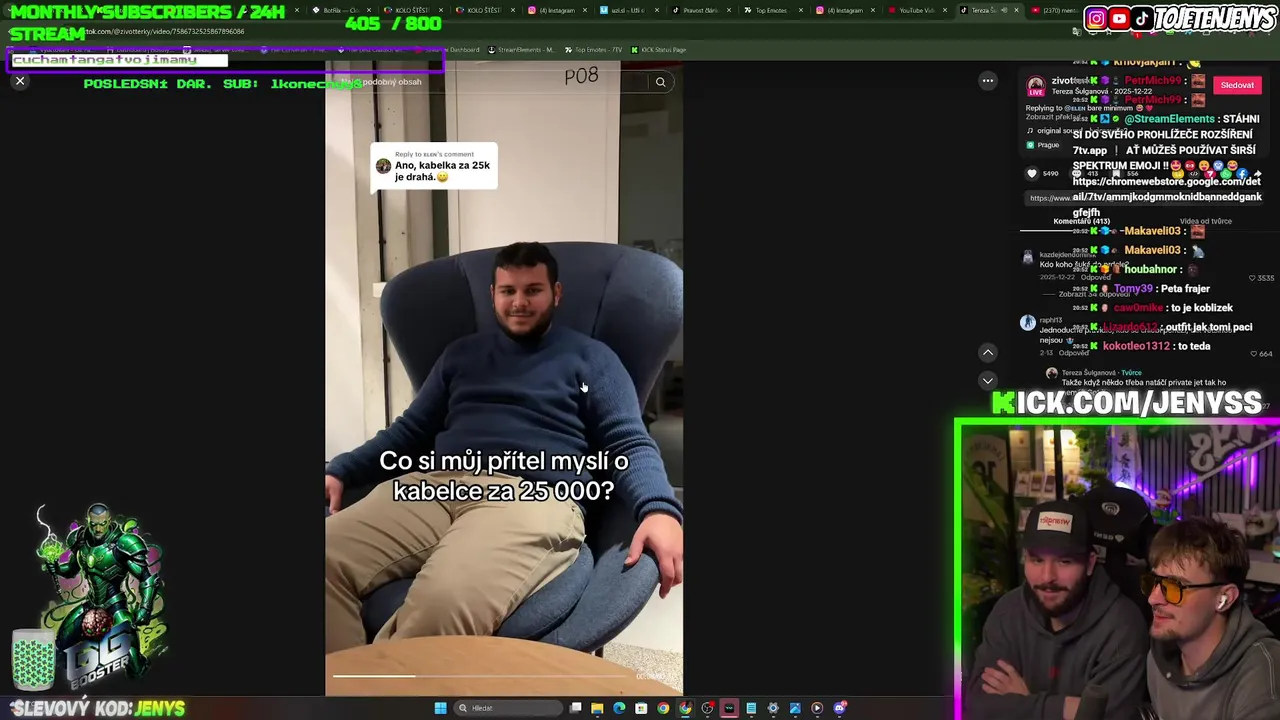Open first Chrome icon in taskbar
This screenshot has height=720, width=1280.
(x=663, y=708)
